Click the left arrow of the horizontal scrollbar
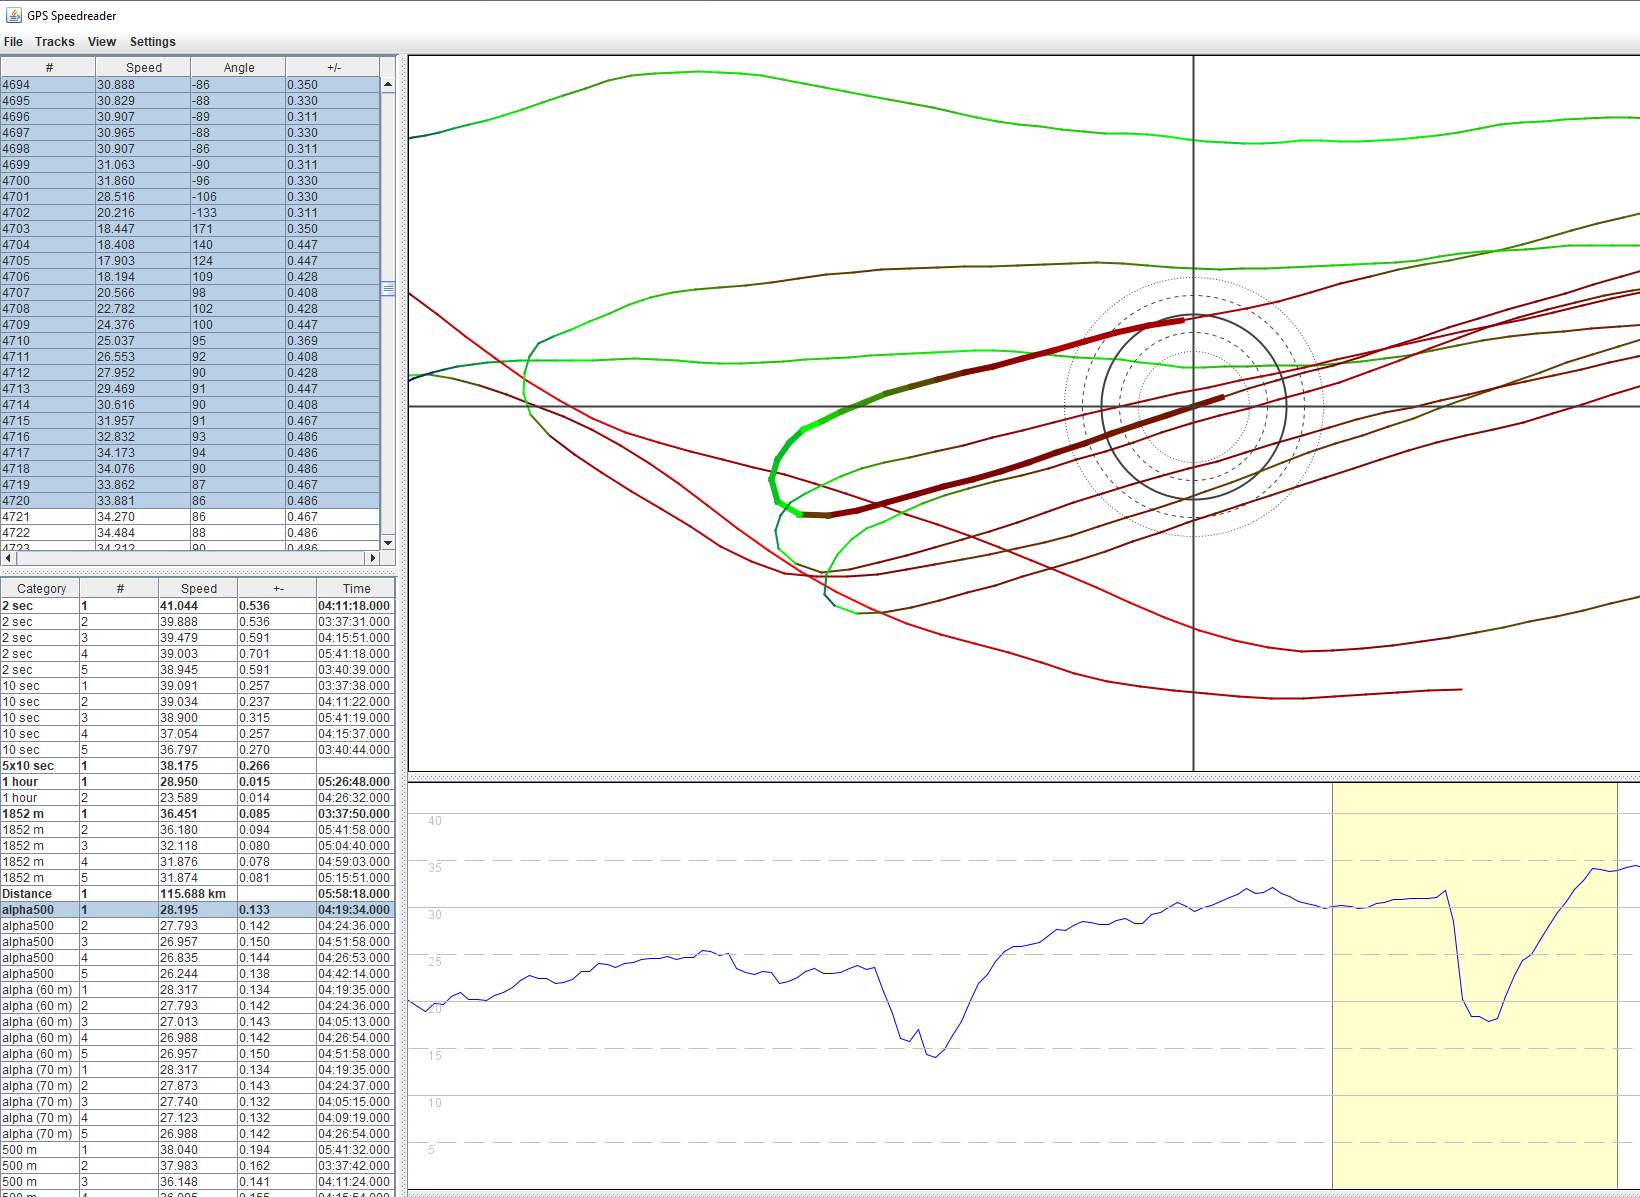Image resolution: width=1640 pixels, height=1197 pixels. pyautogui.click(x=9, y=558)
